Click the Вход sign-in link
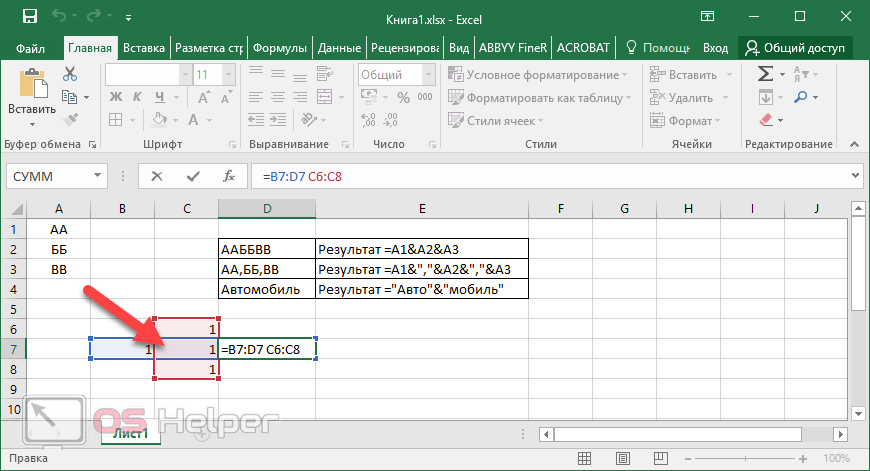This screenshot has height=471, width=870. click(x=715, y=48)
